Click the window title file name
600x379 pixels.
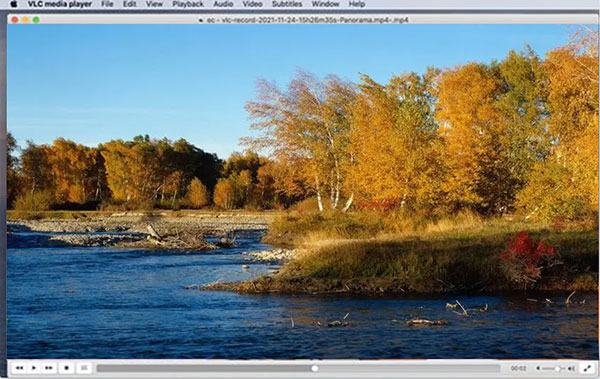pos(307,20)
